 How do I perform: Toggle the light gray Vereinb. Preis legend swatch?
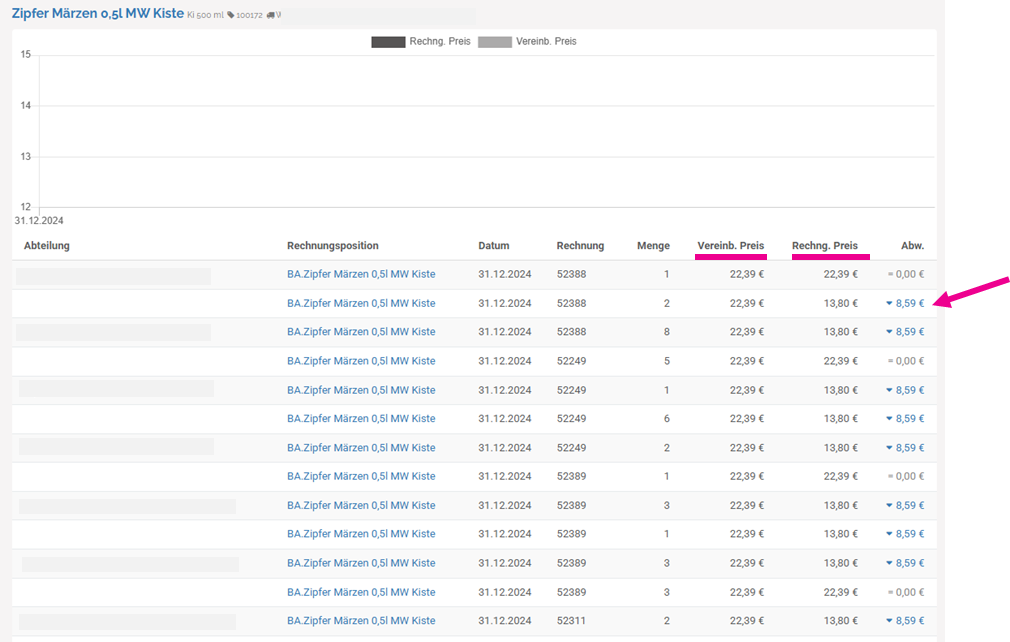pos(495,42)
